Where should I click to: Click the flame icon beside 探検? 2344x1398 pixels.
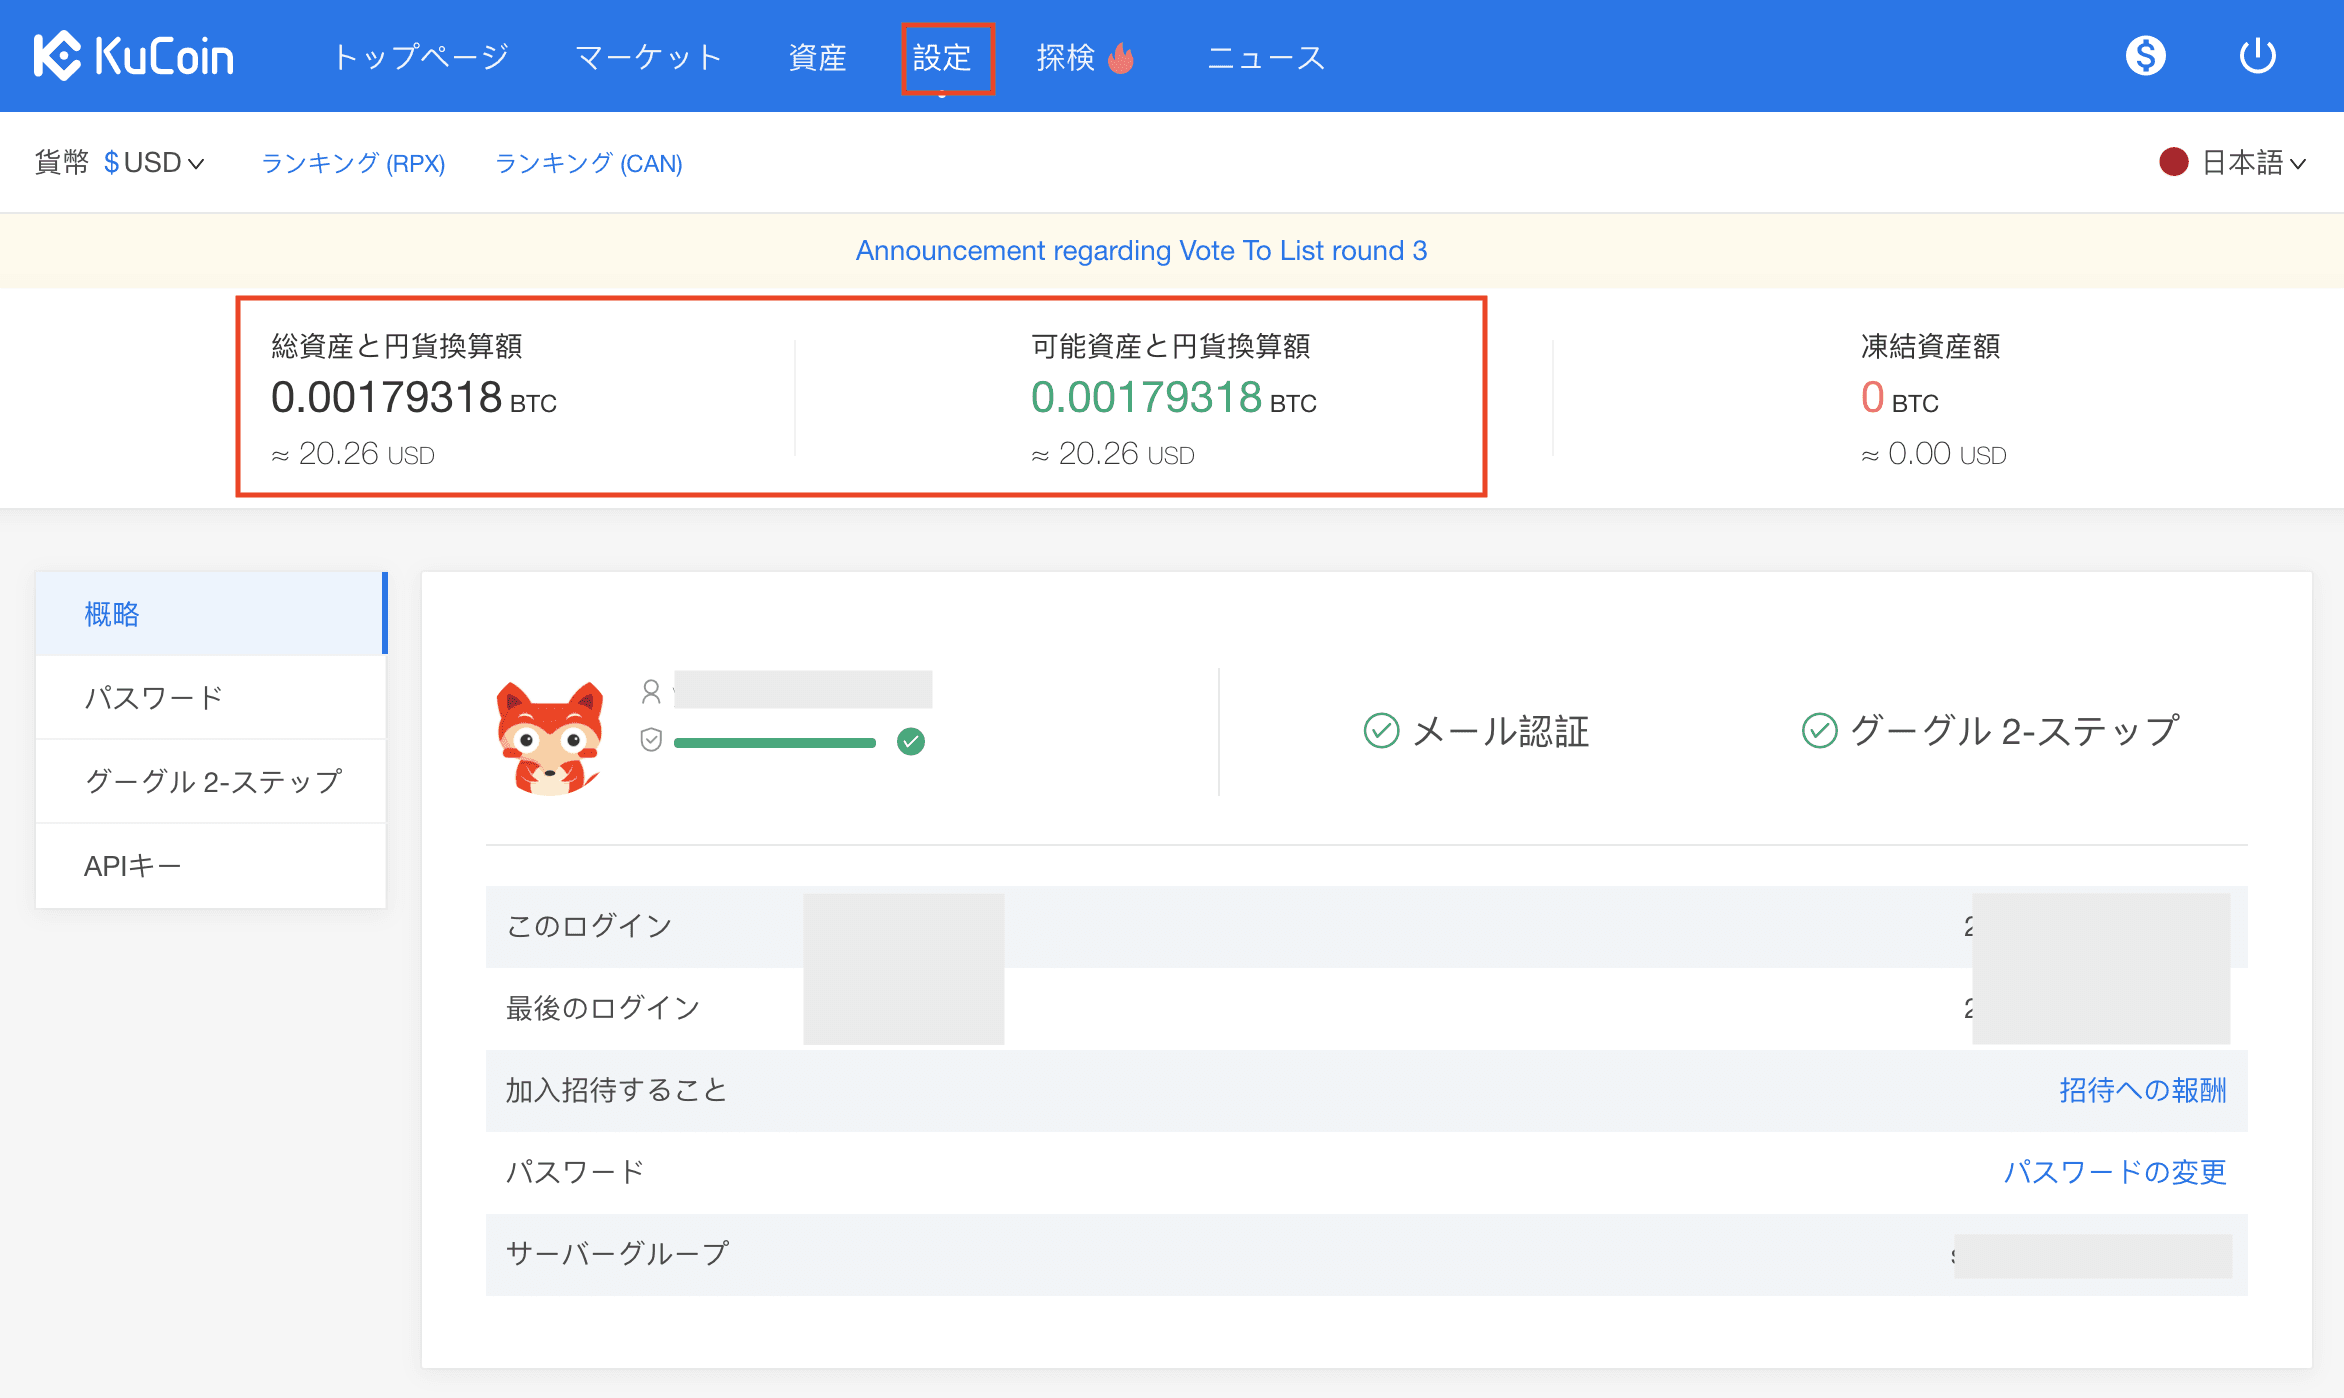click(1121, 58)
